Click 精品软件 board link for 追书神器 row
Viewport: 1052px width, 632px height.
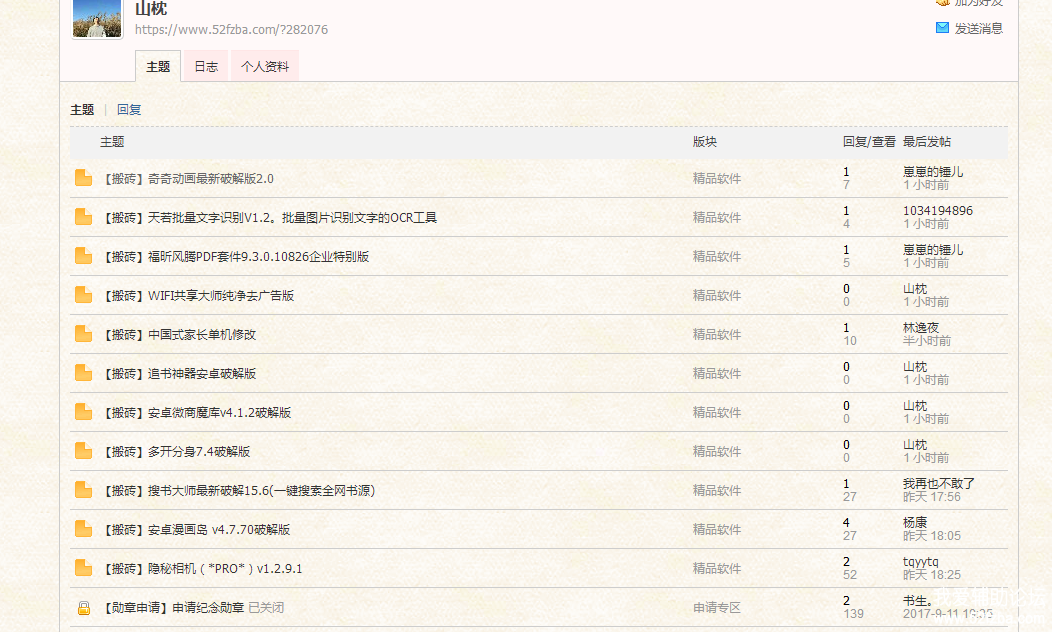point(717,373)
